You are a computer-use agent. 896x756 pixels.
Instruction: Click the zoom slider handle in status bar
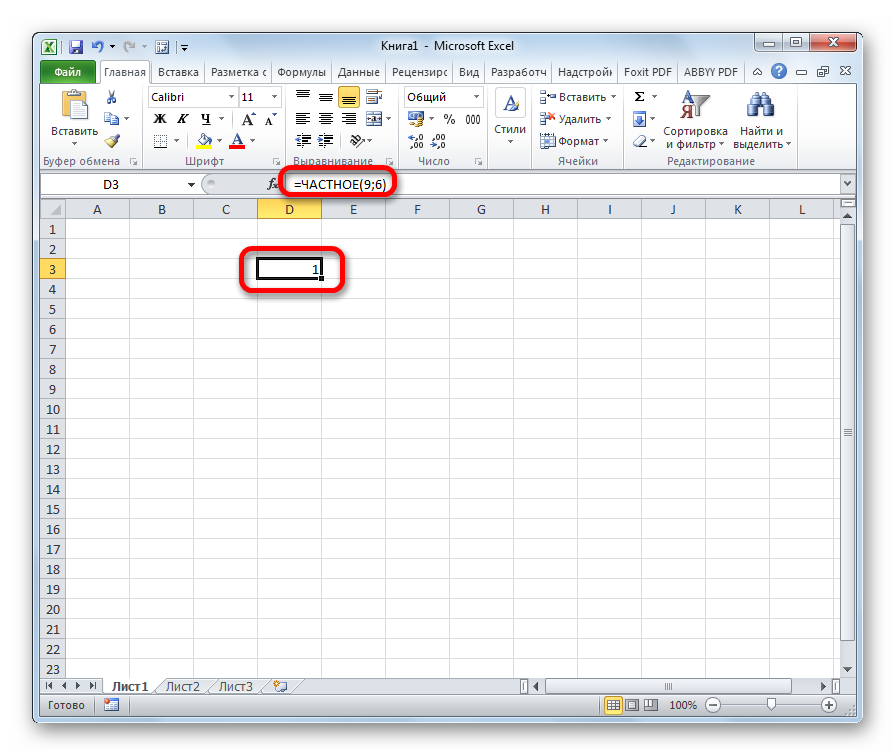click(x=770, y=705)
